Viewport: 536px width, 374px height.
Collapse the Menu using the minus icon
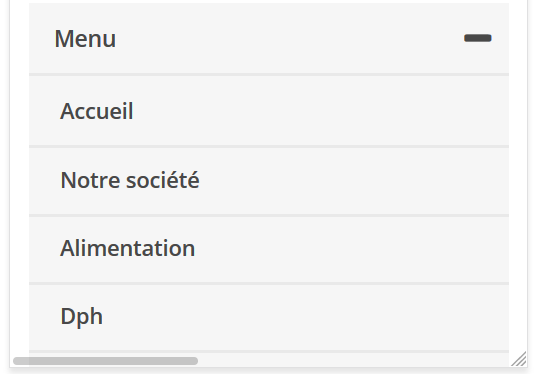point(478,38)
